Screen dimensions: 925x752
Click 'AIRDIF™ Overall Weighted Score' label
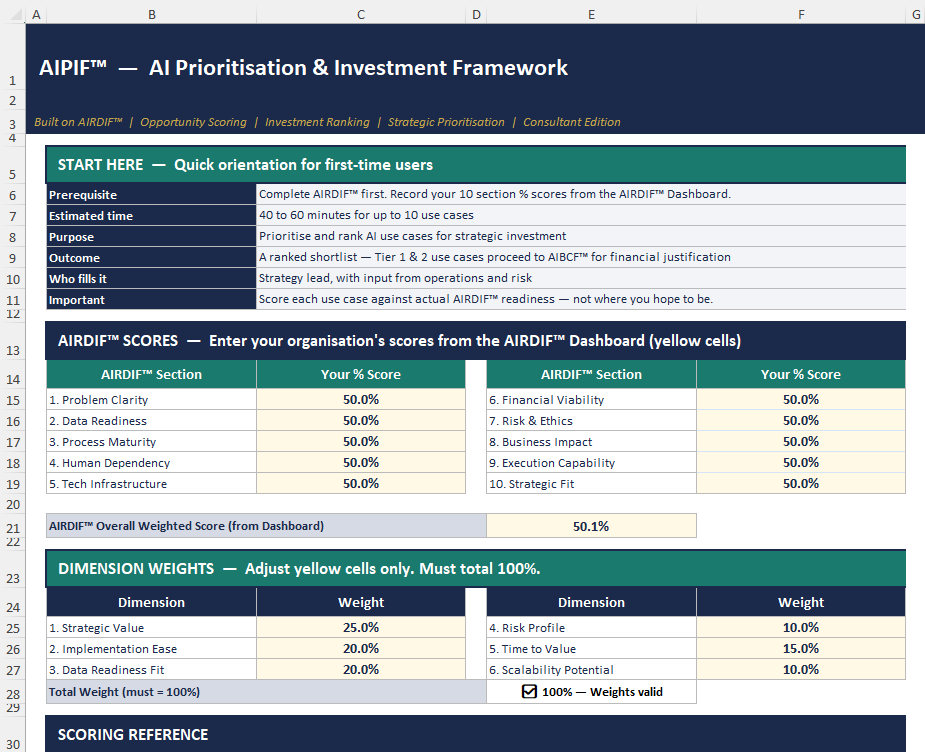pyautogui.click(x=266, y=526)
